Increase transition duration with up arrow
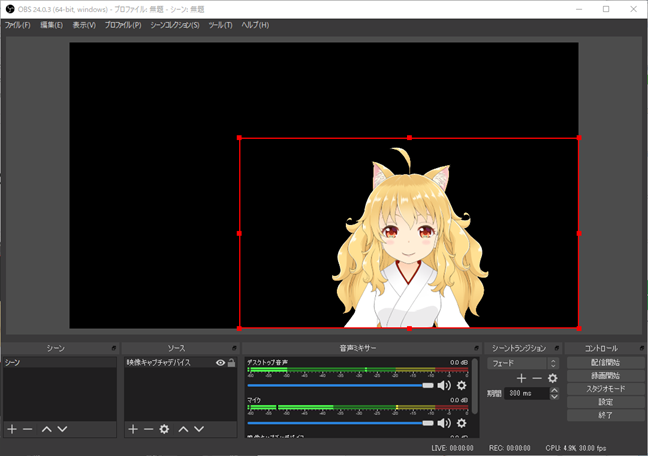This screenshot has width=648, height=456. pyautogui.click(x=554, y=390)
